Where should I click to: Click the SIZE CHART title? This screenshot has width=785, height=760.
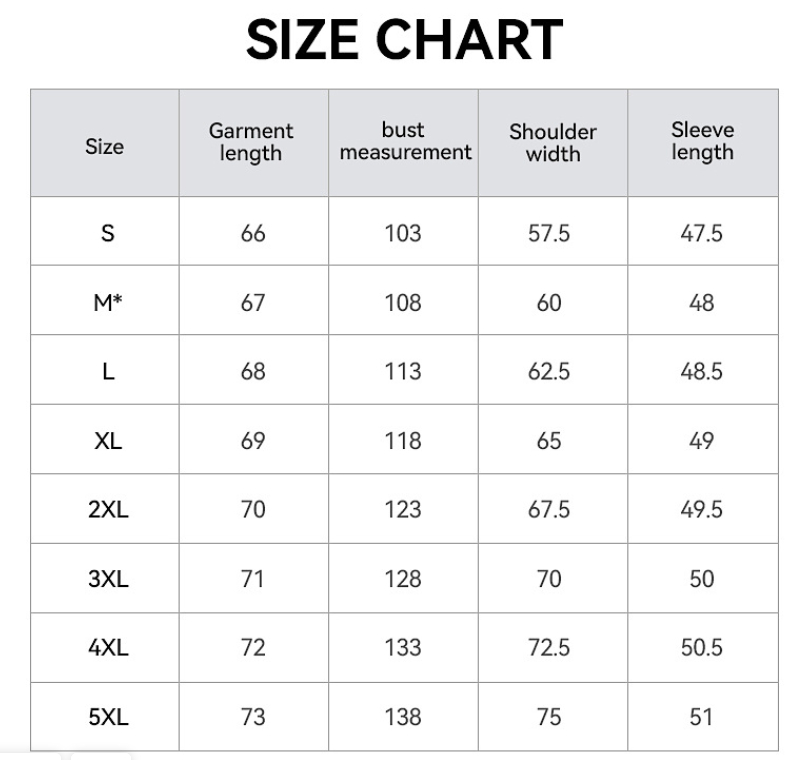pyautogui.click(x=404, y=41)
